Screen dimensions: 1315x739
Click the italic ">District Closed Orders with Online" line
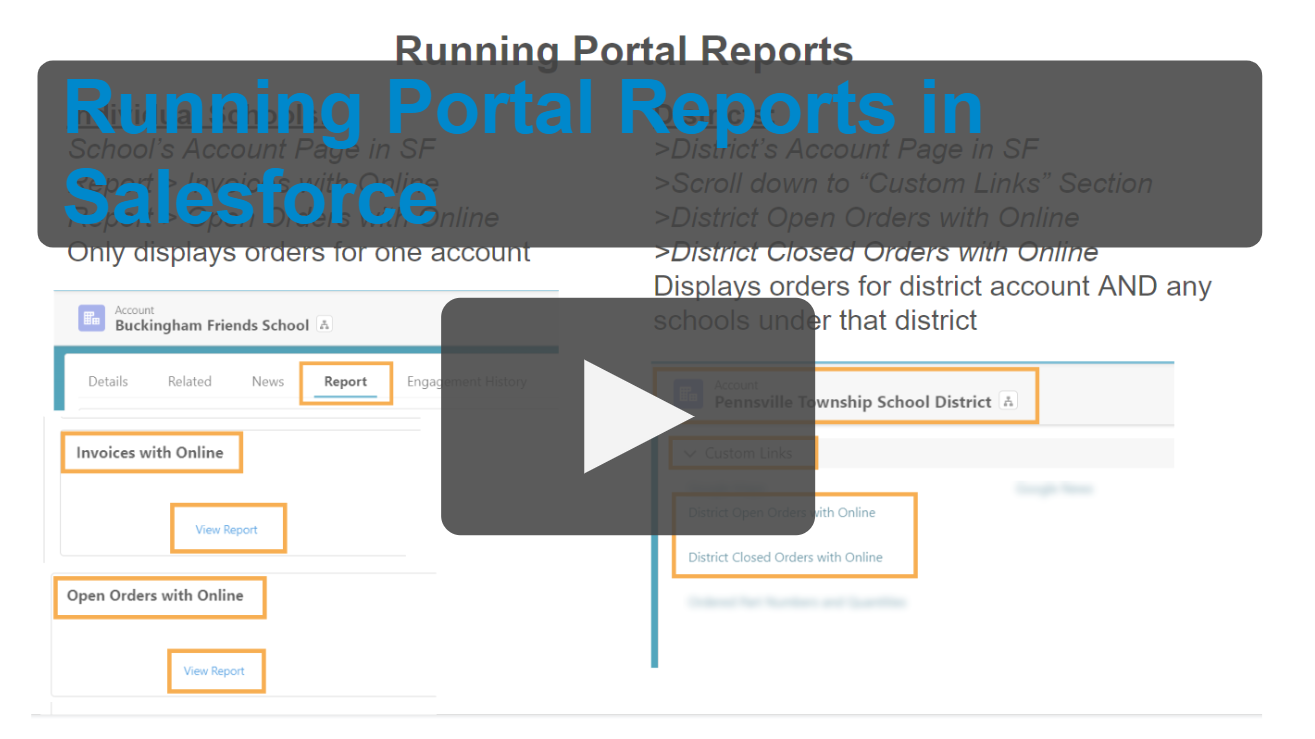[x=876, y=252]
